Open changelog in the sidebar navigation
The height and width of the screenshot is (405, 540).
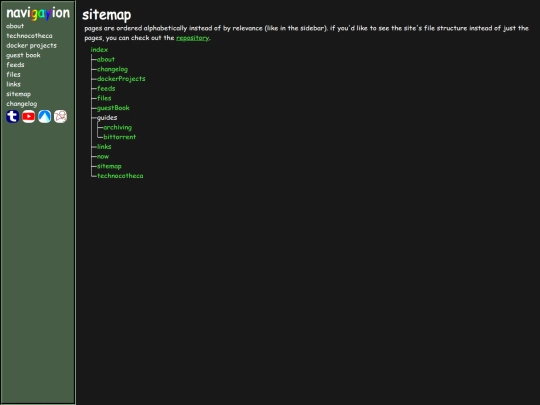tap(21, 103)
